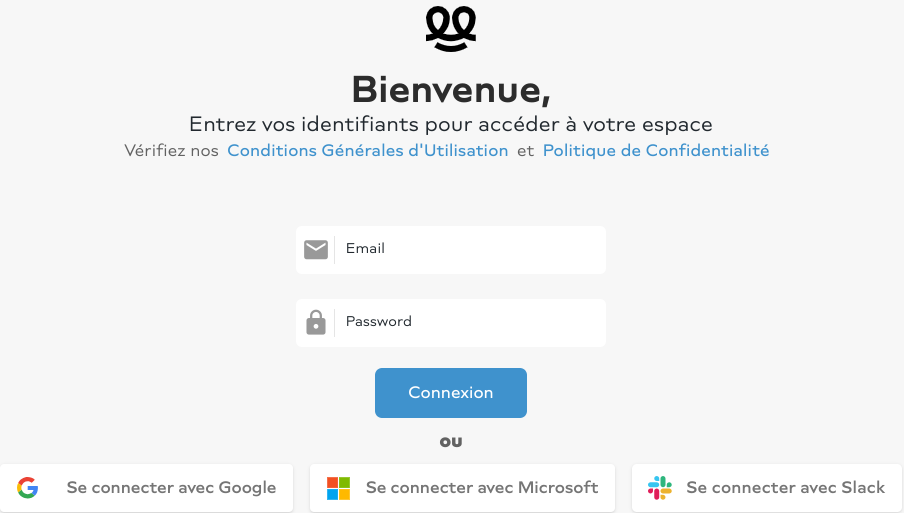Viewport: 904px width, 513px height.
Task: Choose Se connecter avec Slack label
Action: (x=785, y=488)
